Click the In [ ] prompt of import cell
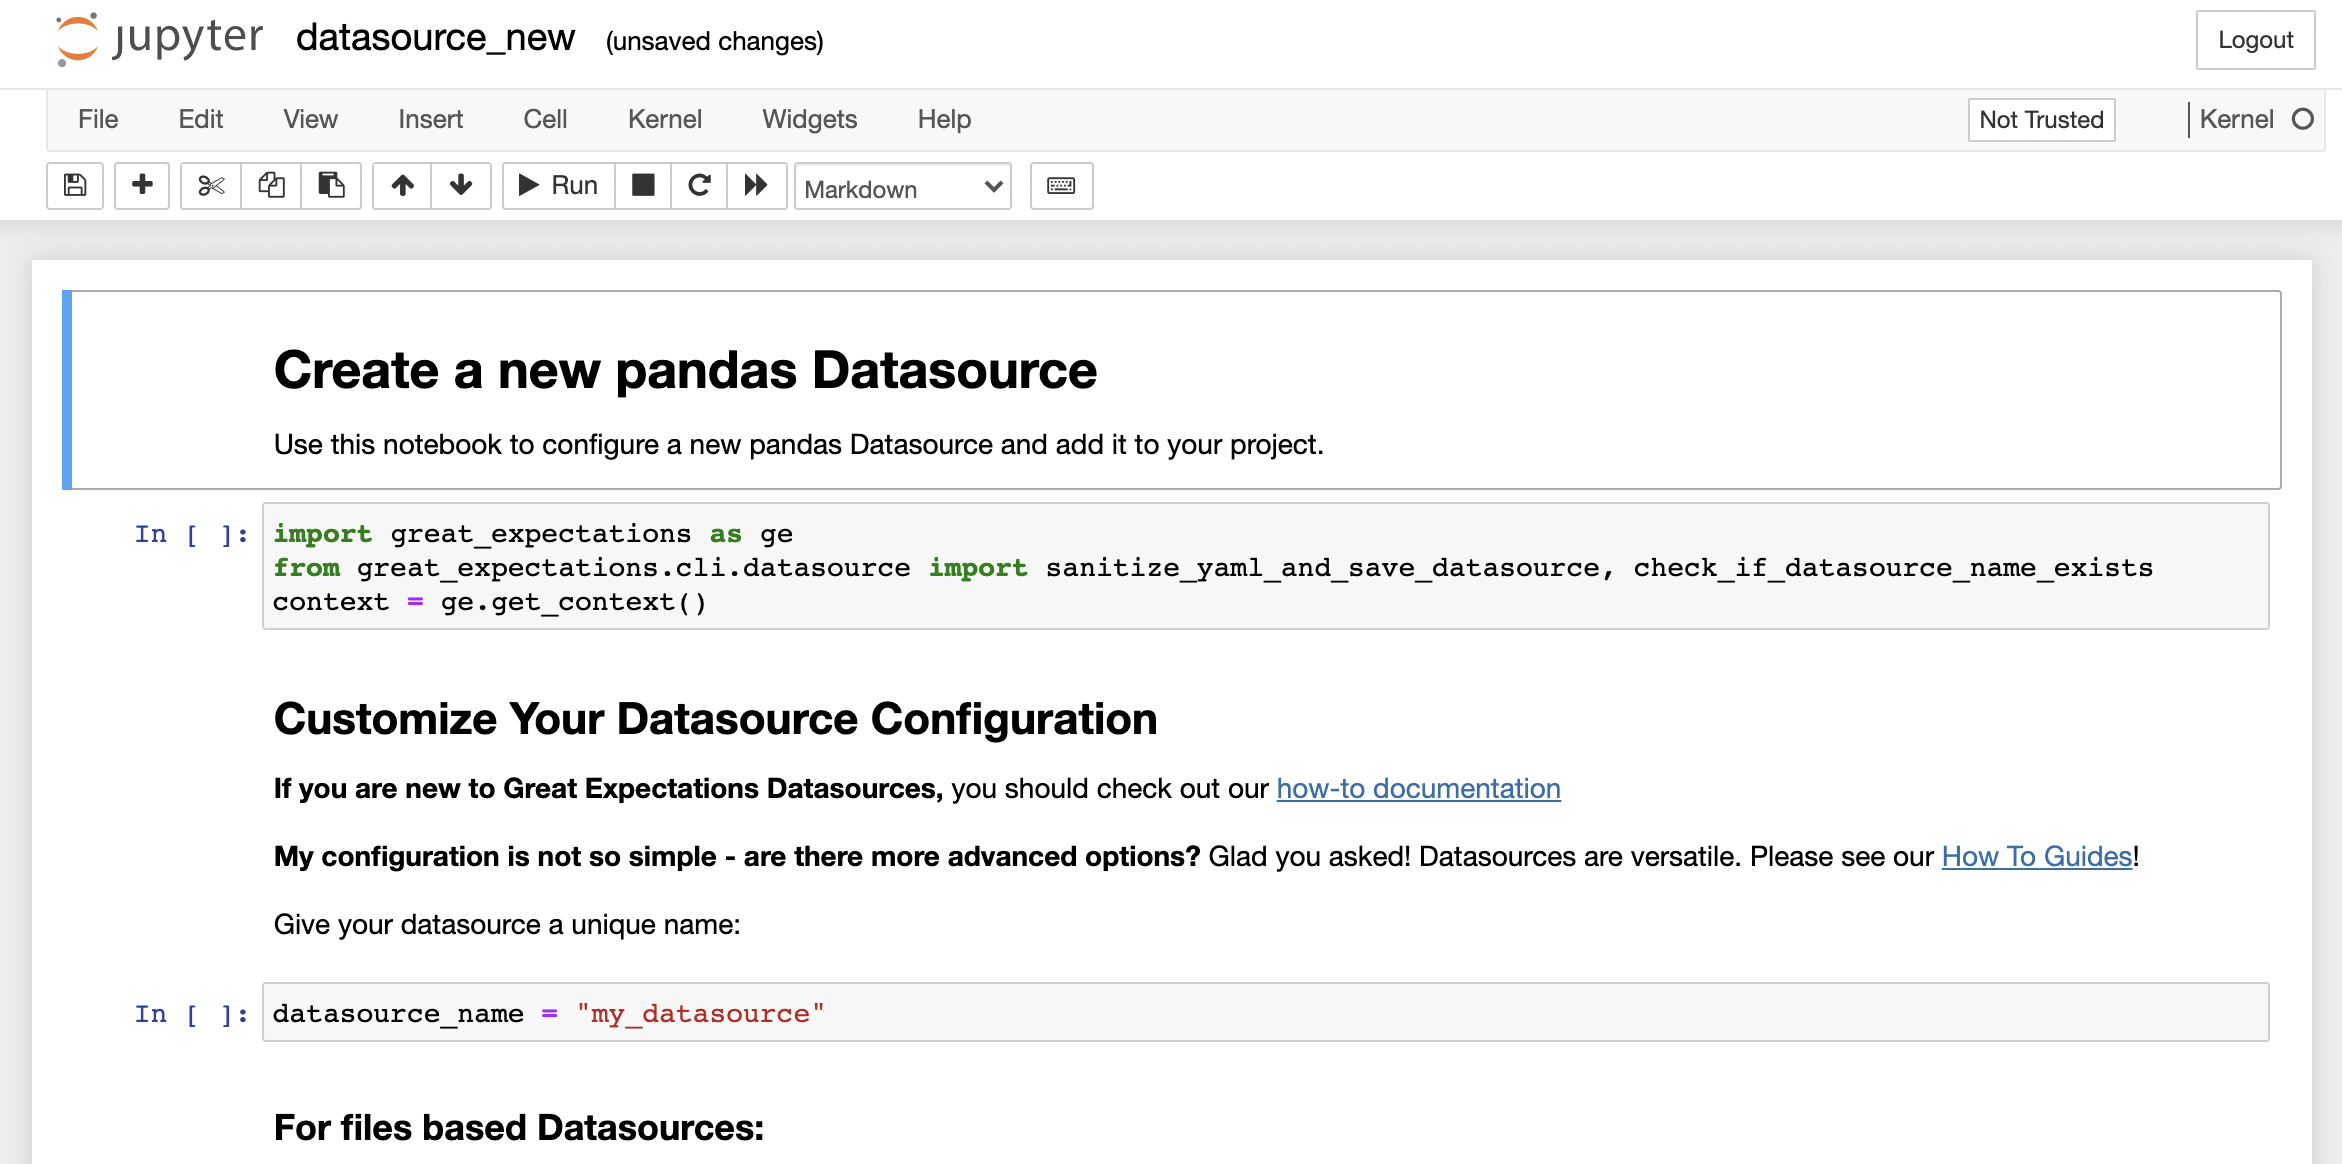Image resolution: width=2342 pixels, height=1164 pixels. click(x=191, y=534)
